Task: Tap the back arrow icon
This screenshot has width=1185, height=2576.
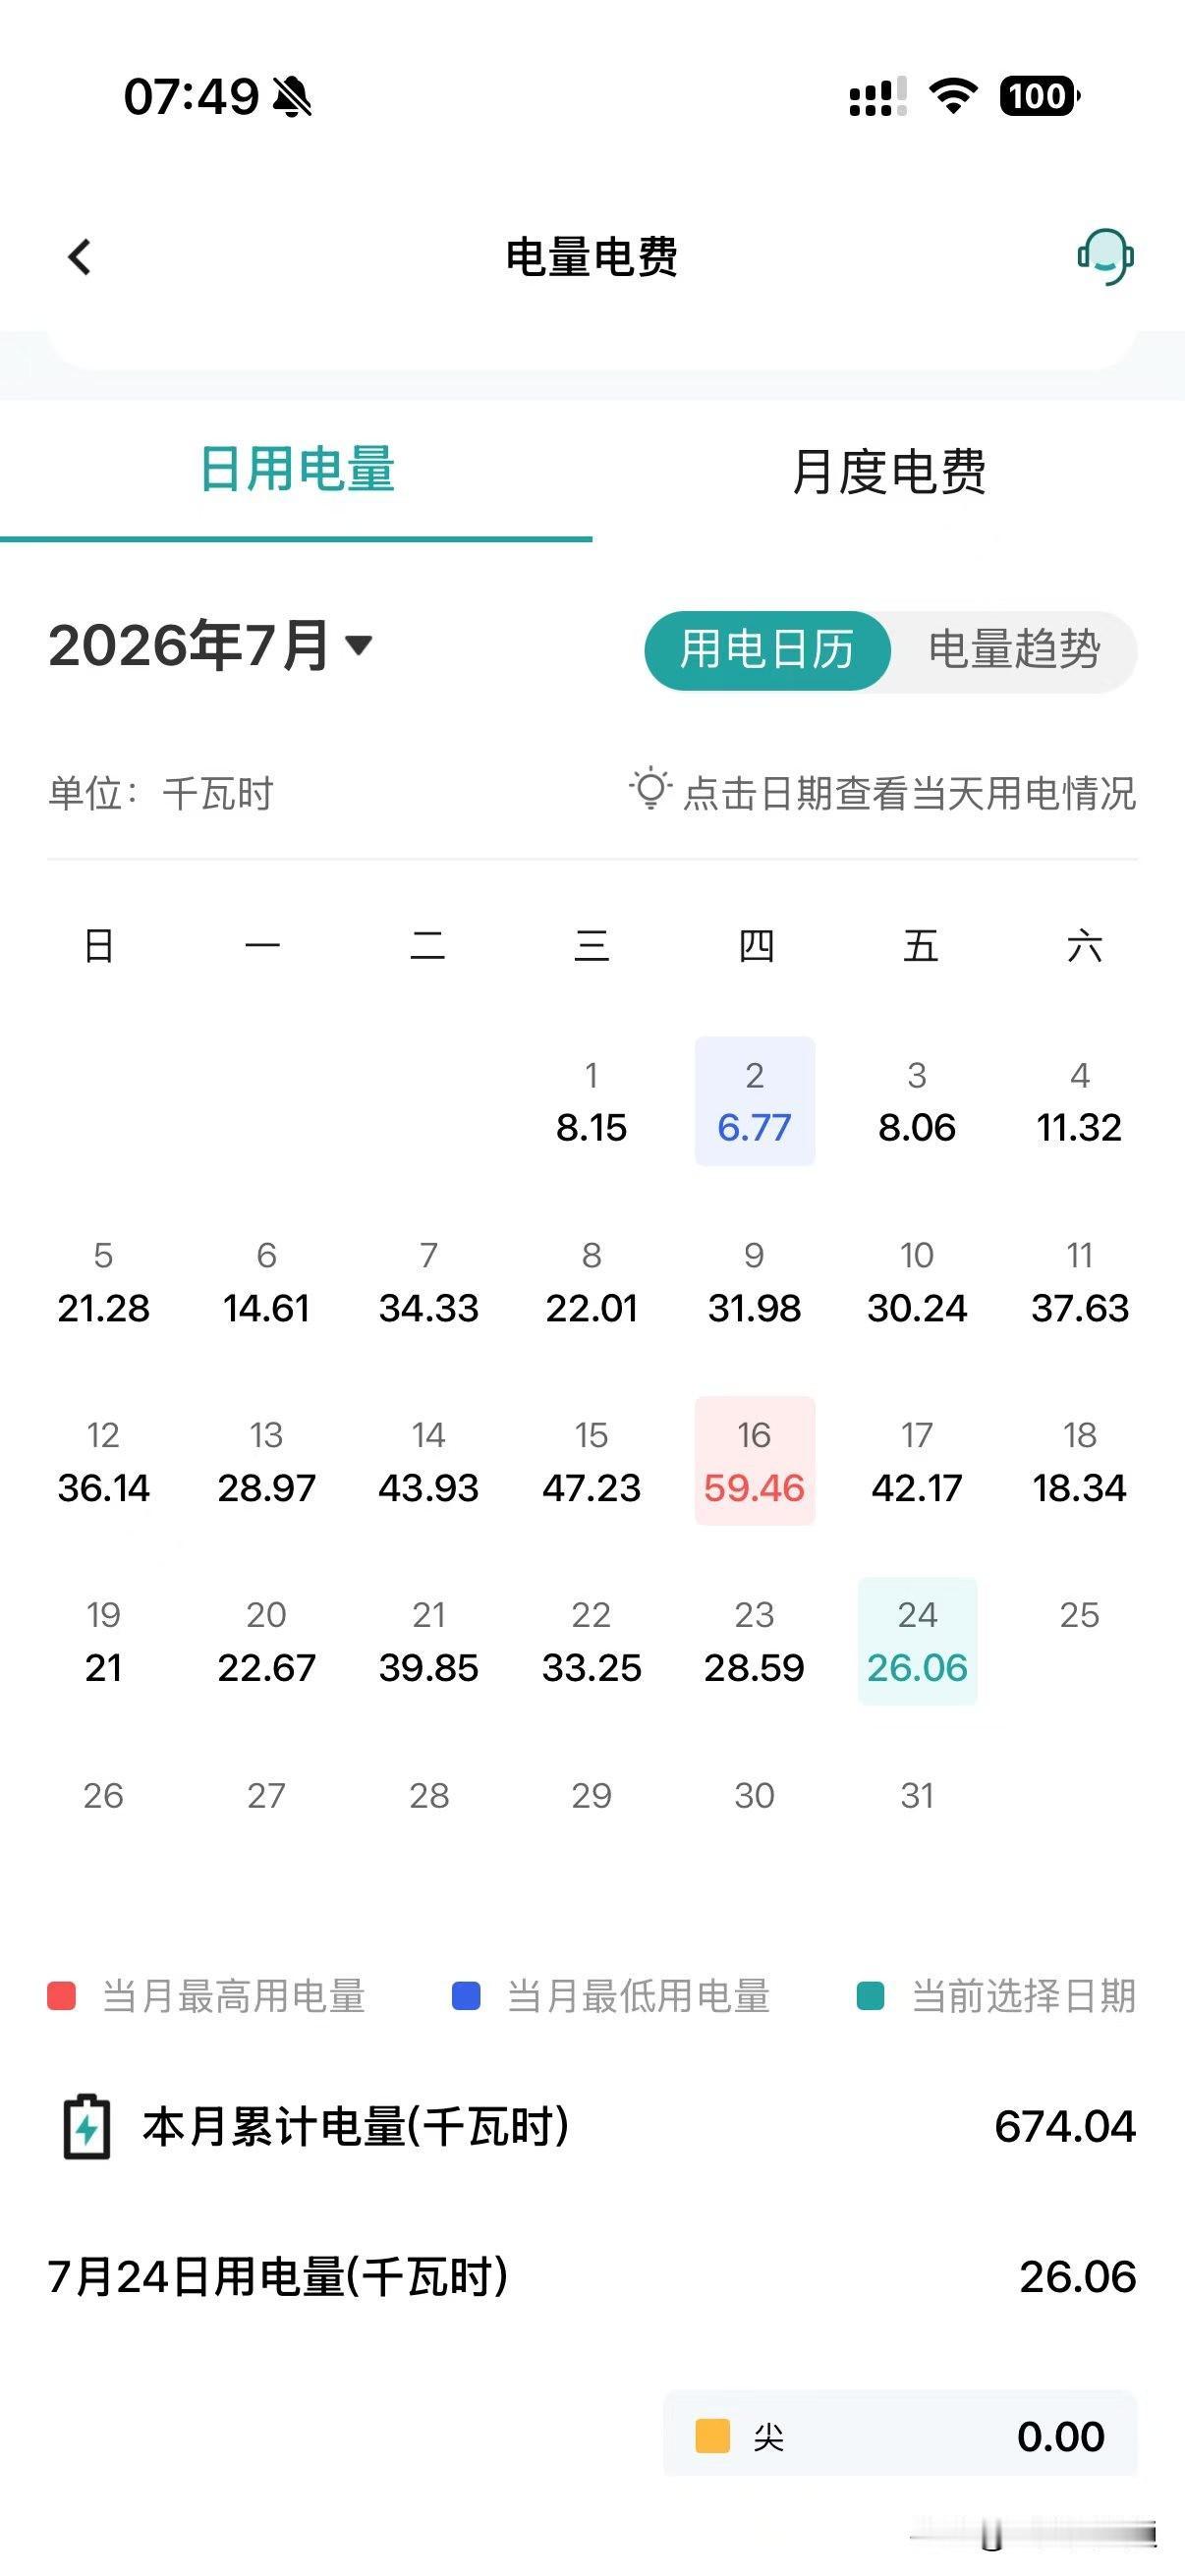Action: [x=79, y=257]
